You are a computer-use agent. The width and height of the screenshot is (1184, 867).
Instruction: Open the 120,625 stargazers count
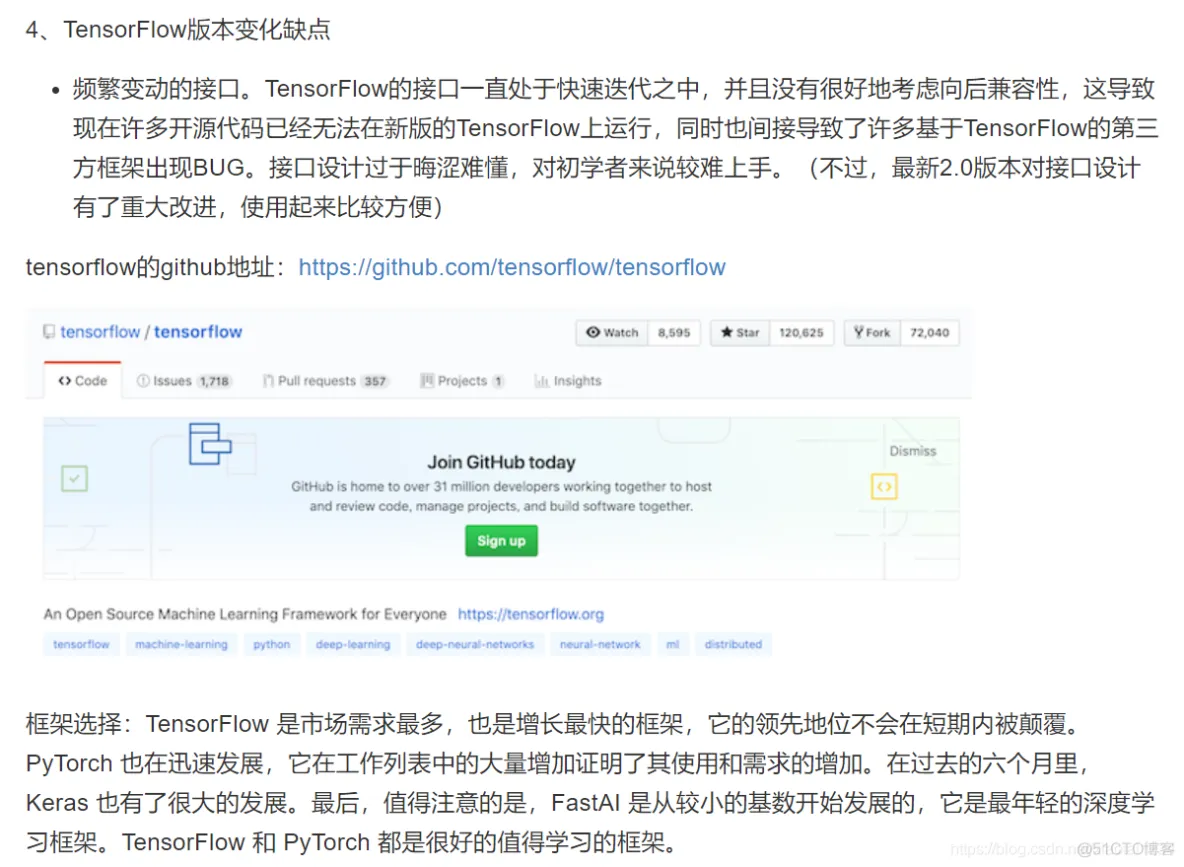point(801,332)
